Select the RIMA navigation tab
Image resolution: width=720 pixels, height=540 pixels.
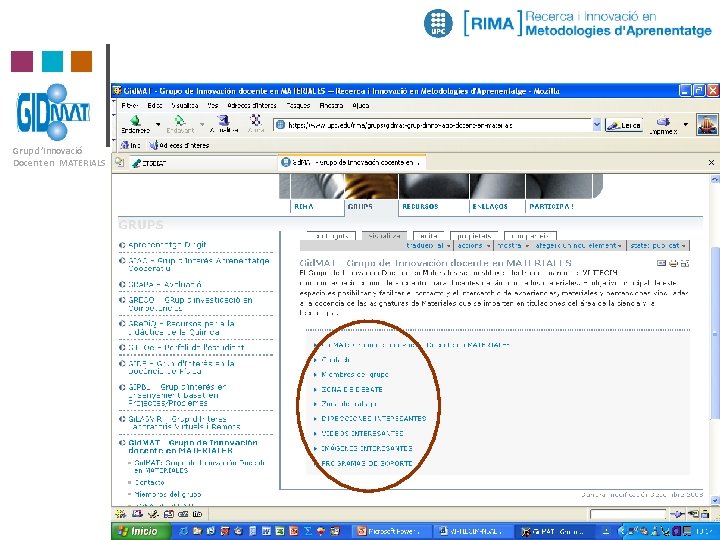304,207
